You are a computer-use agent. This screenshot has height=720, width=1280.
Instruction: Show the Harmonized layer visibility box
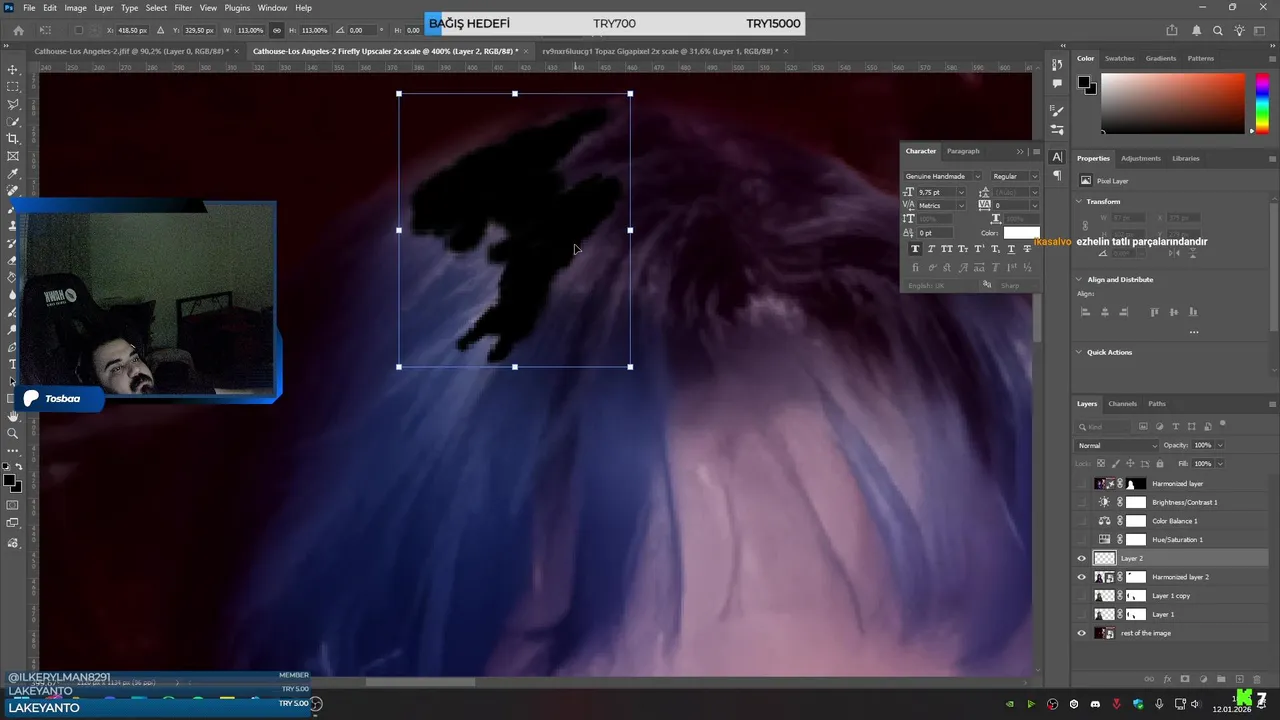(1081, 483)
